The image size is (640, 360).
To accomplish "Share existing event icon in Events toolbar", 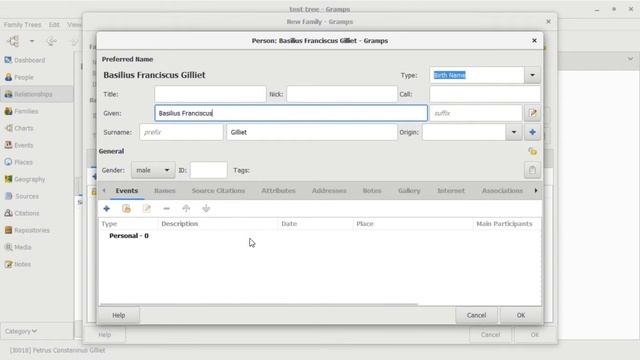I will [127, 209].
